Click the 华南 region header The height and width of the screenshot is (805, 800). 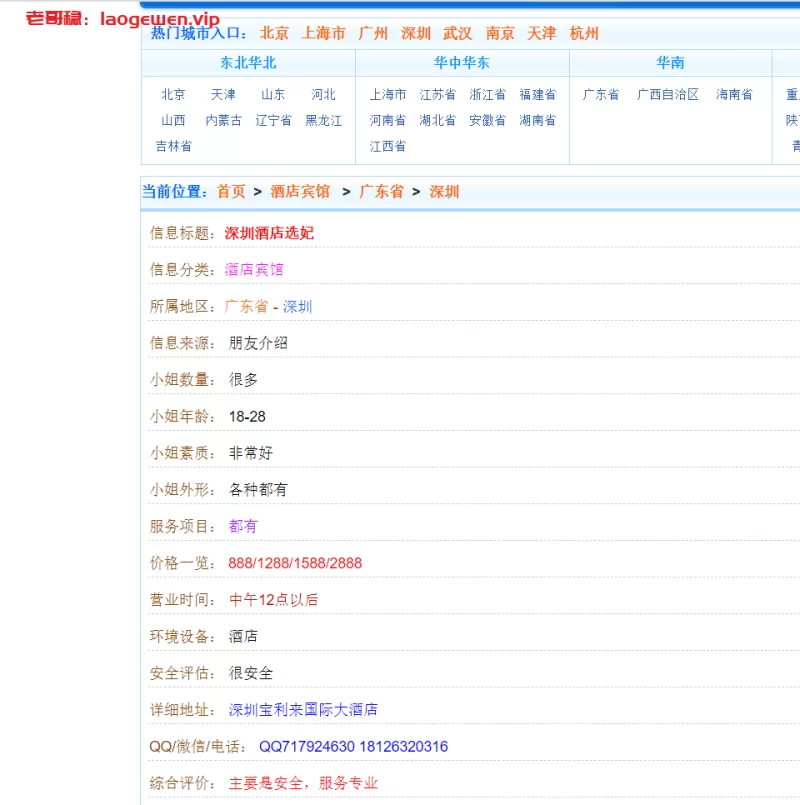pyautogui.click(x=670, y=63)
